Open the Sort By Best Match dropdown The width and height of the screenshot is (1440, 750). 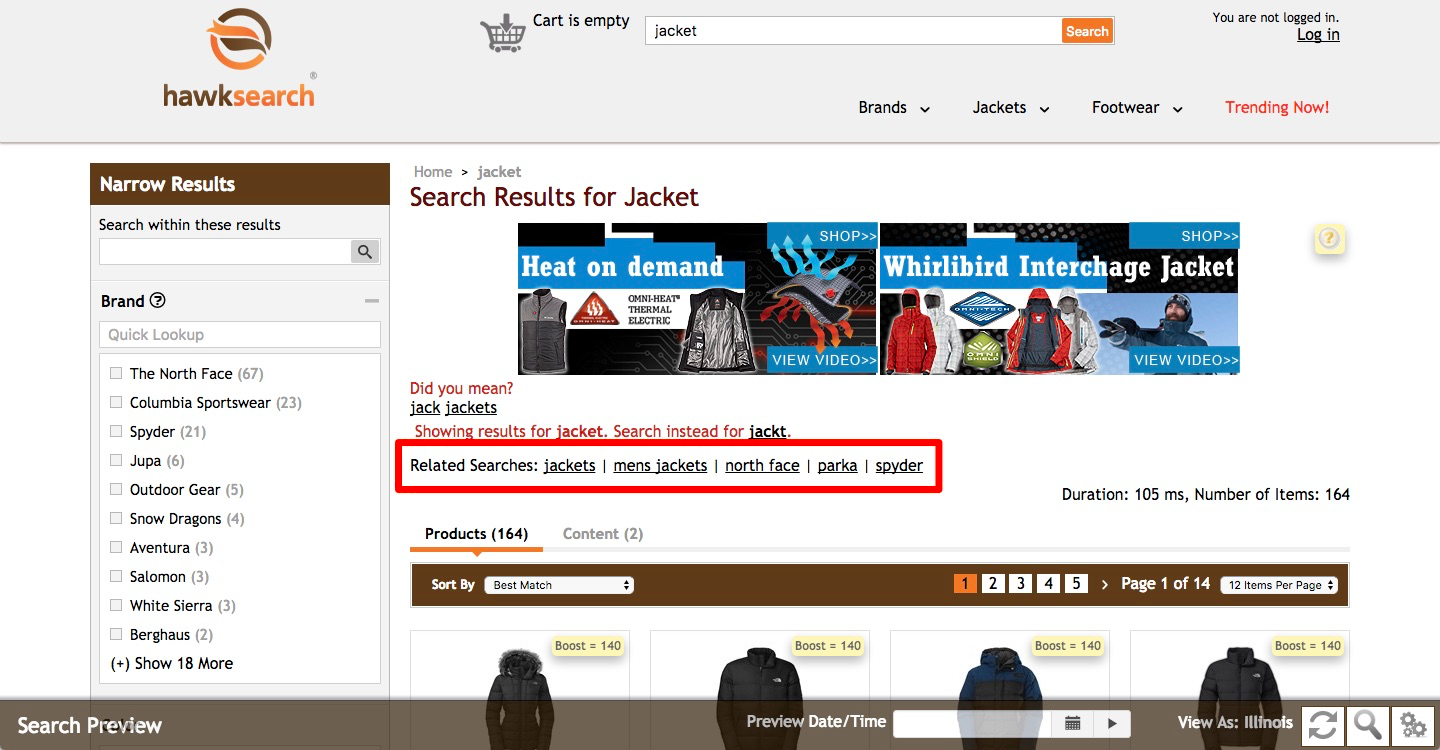point(559,585)
